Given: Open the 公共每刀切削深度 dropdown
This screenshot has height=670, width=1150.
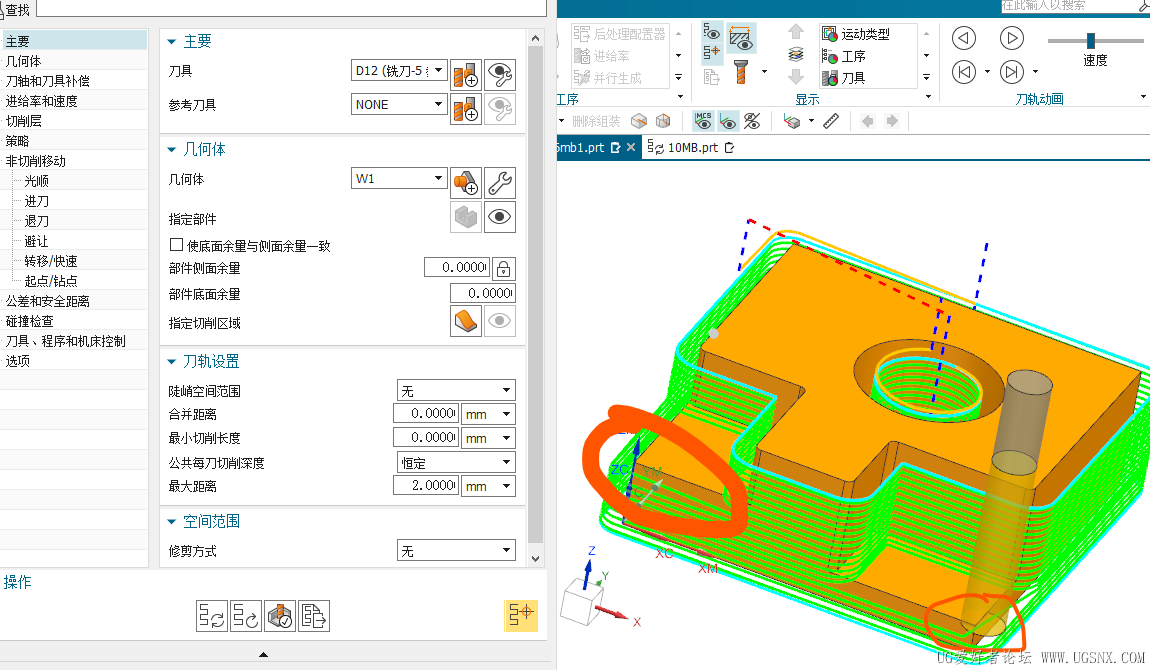Looking at the screenshot, I should 456,463.
